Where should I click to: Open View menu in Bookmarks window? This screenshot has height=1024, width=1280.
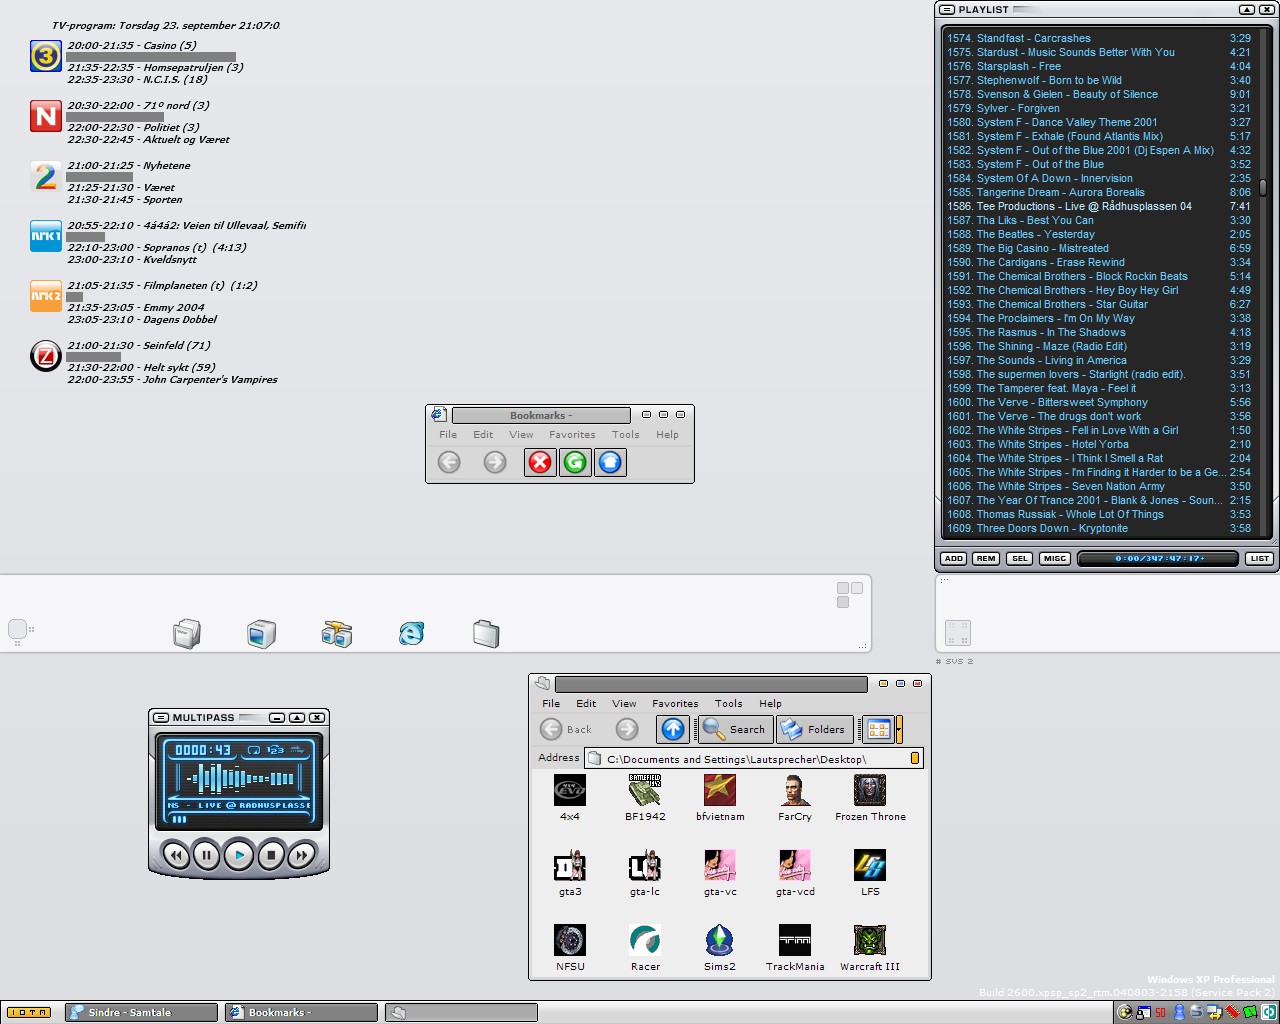coord(521,435)
